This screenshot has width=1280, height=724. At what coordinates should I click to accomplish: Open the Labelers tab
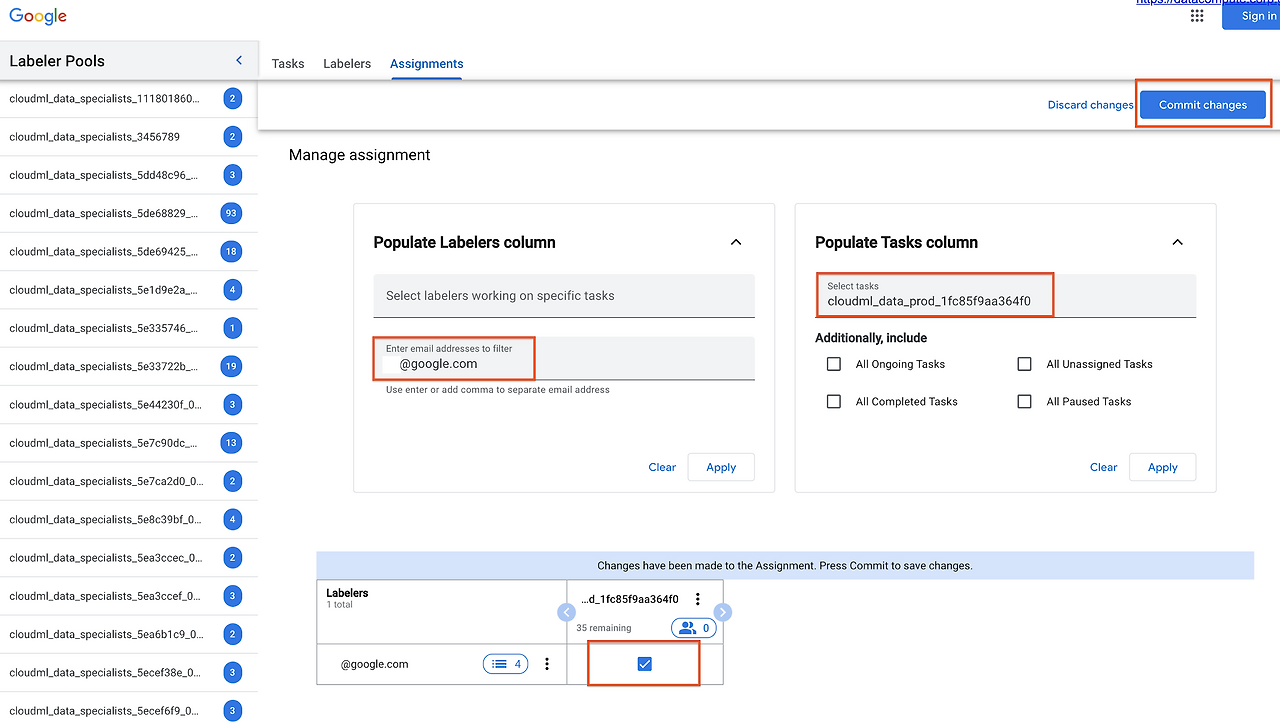(347, 64)
